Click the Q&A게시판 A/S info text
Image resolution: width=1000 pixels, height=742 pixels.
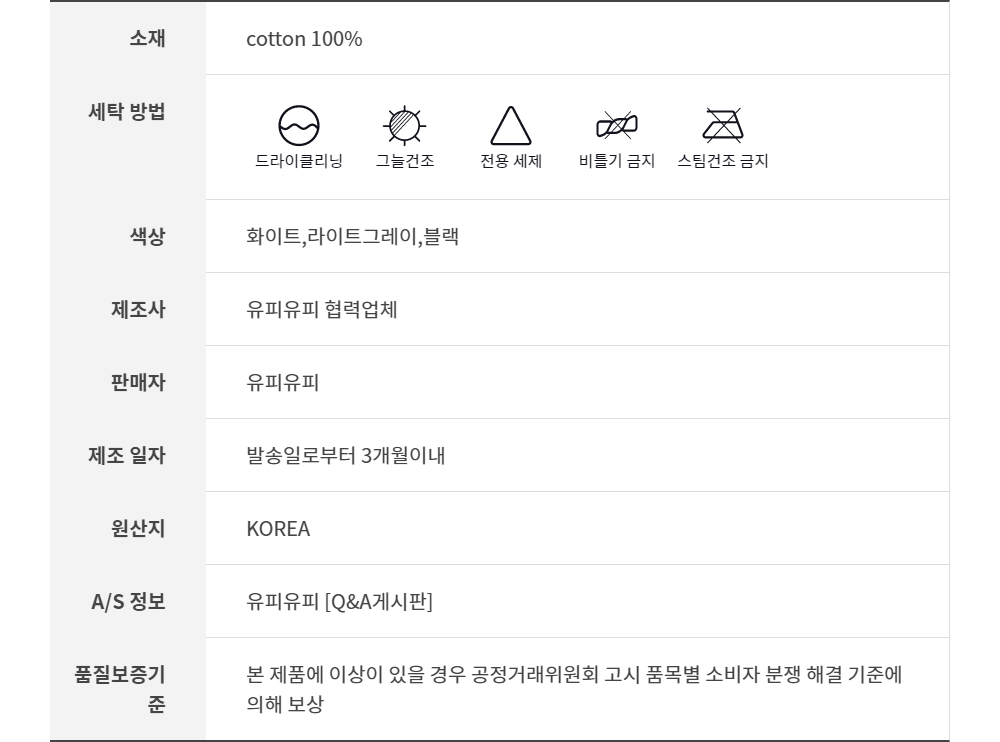[339, 602]
